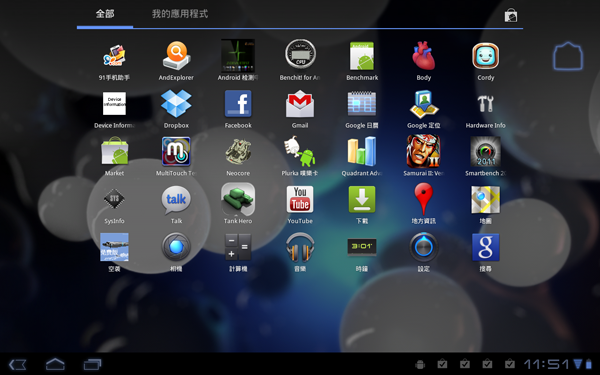
Task: Open 設定 settings app
Action: pyautogui.click(x=424, y=247)
